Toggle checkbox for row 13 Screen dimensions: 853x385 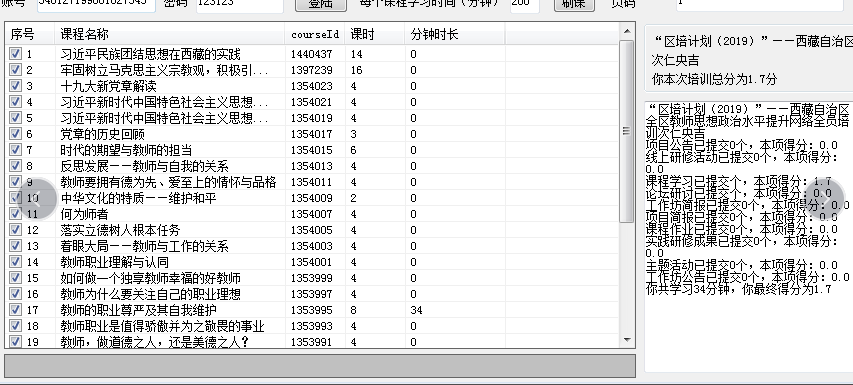pyautogui.click(x=15, y=246)
